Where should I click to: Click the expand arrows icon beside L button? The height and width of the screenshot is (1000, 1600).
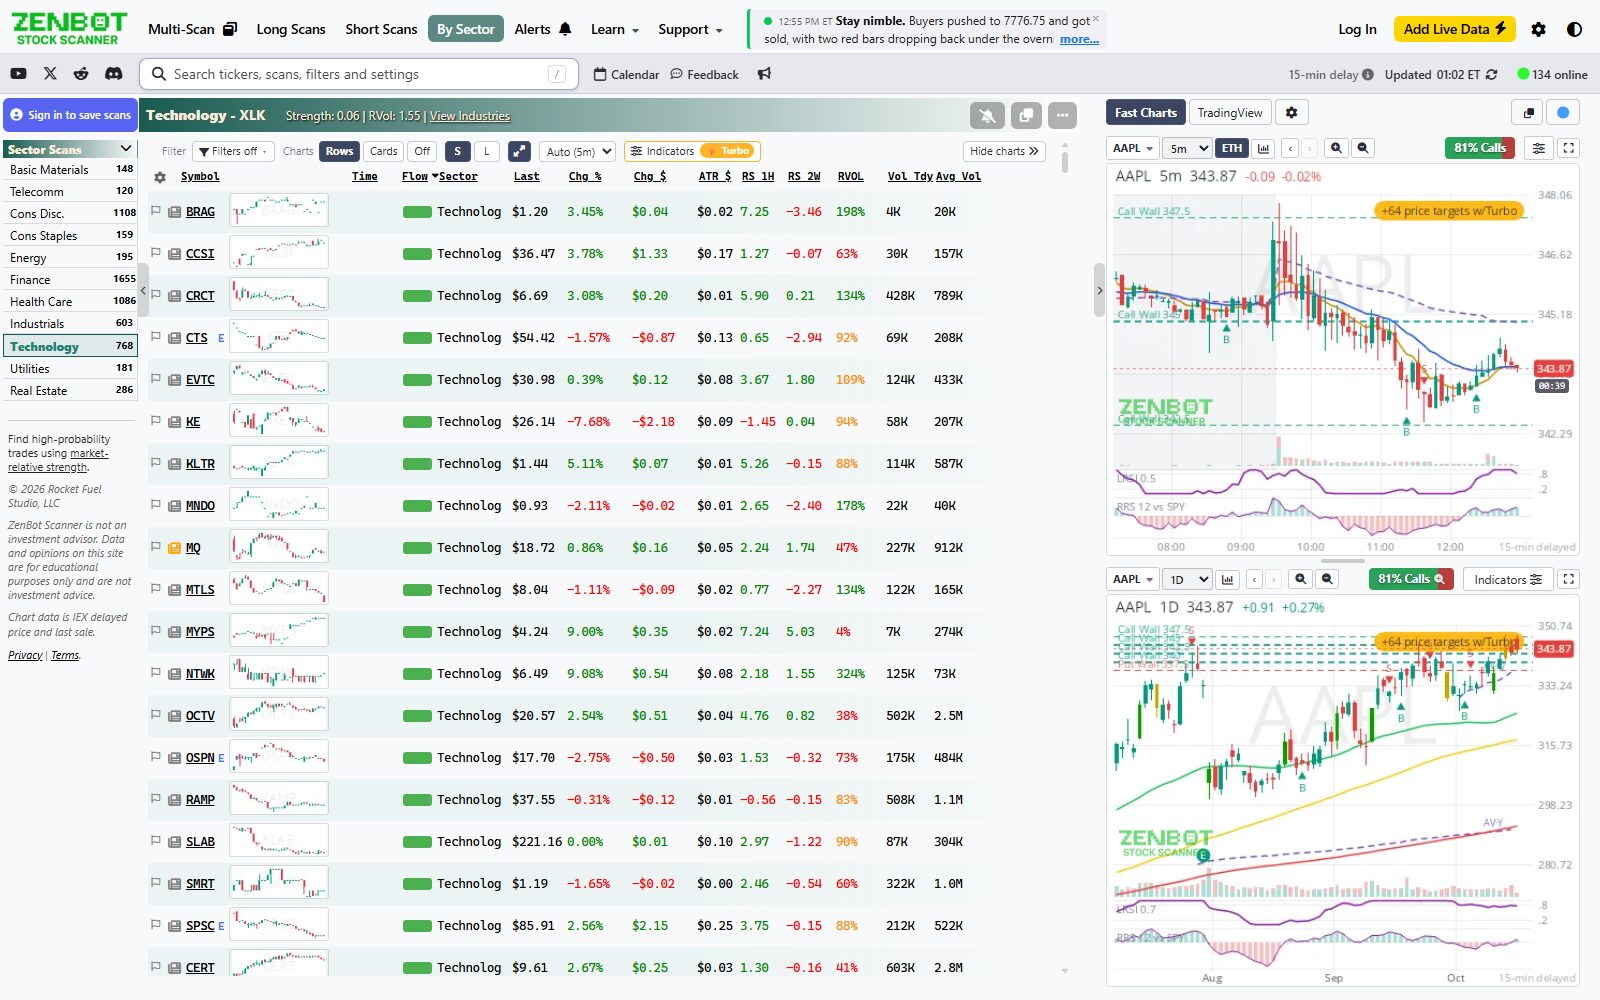(519, 151)
